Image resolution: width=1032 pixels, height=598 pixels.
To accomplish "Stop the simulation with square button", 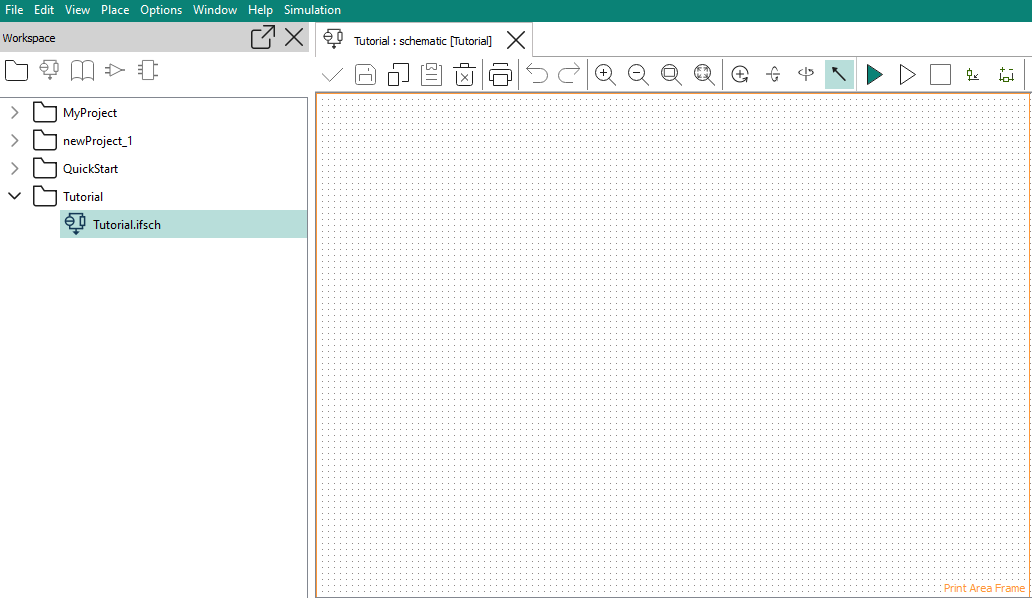I will pyautogui.click(x=941, y=74).
